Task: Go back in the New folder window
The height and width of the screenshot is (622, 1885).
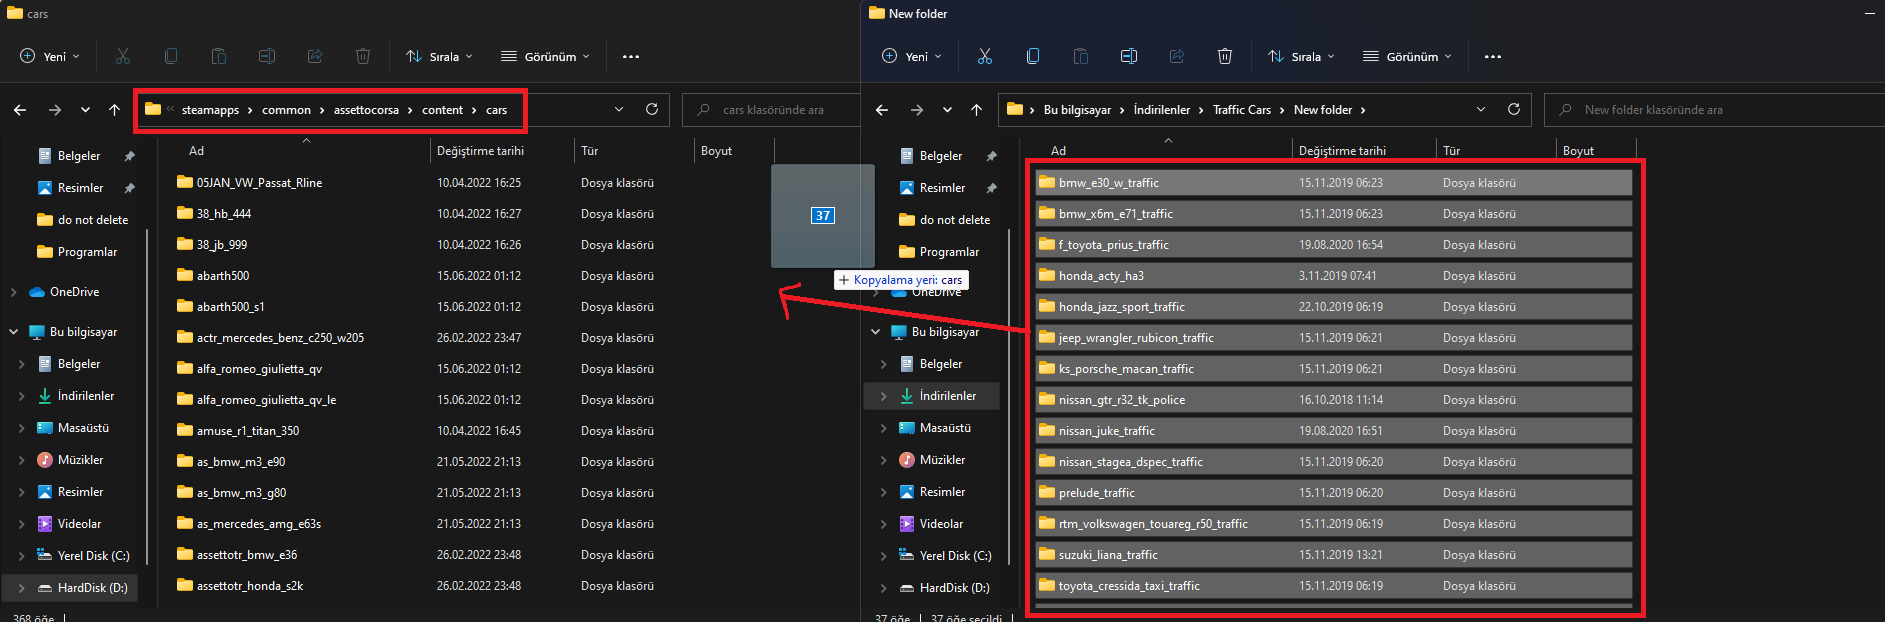Action: click(882, 110)
